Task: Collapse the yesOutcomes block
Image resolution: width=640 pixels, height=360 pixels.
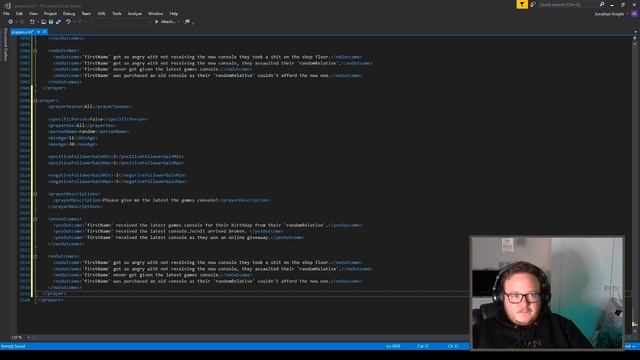Action: pos(35,219)
